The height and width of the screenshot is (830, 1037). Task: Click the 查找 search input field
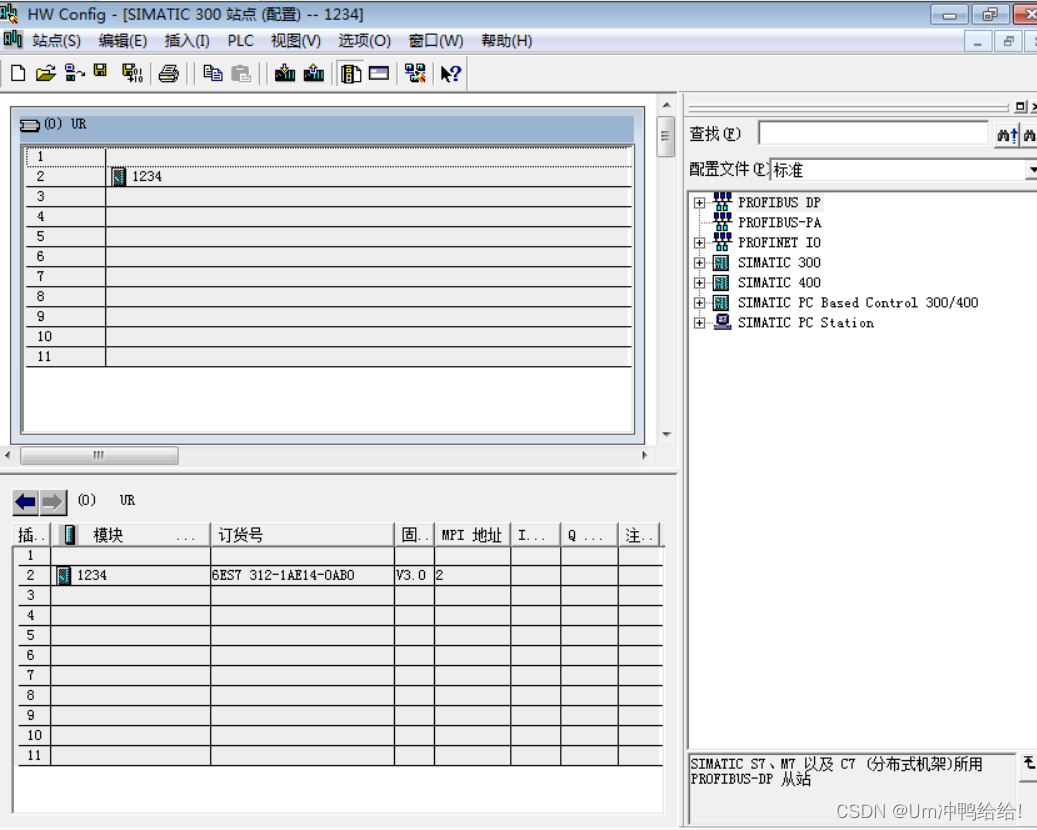874,134
